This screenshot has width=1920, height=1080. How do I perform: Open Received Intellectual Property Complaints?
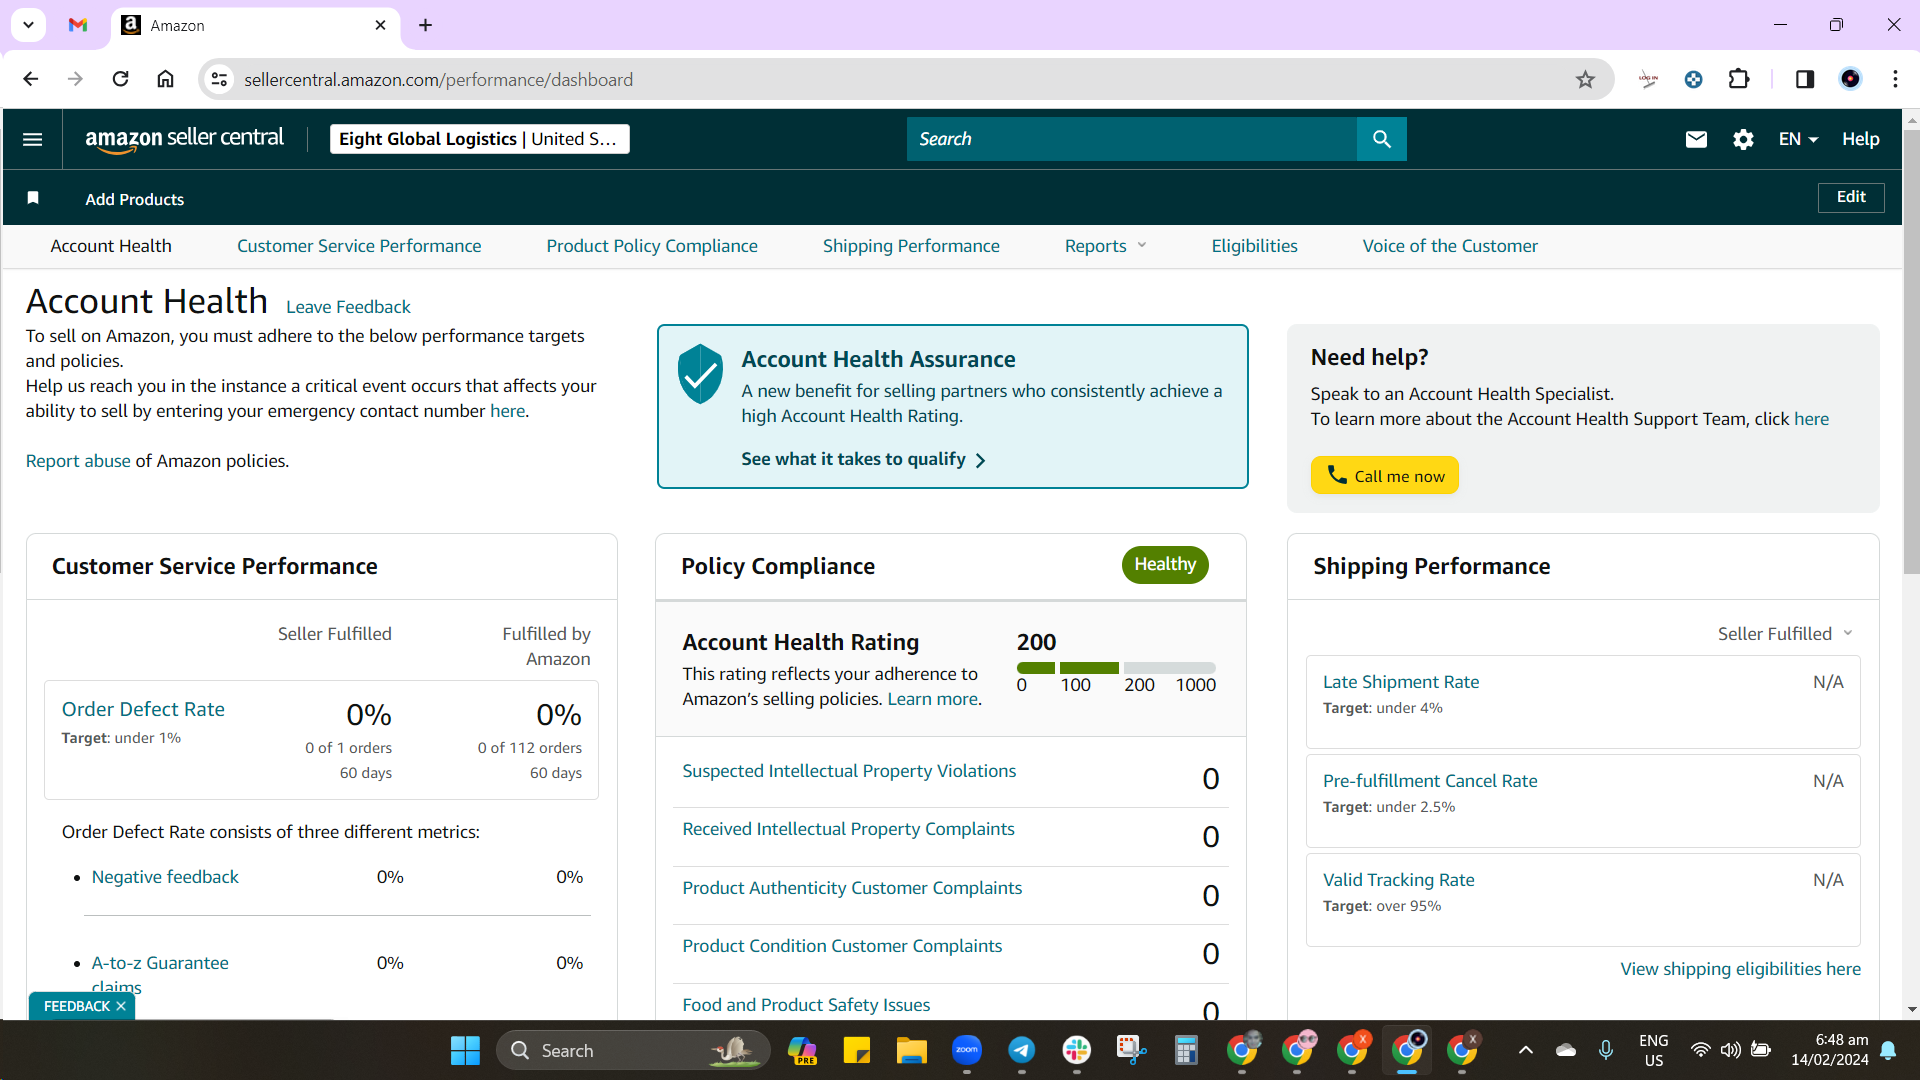coord(848,829)
